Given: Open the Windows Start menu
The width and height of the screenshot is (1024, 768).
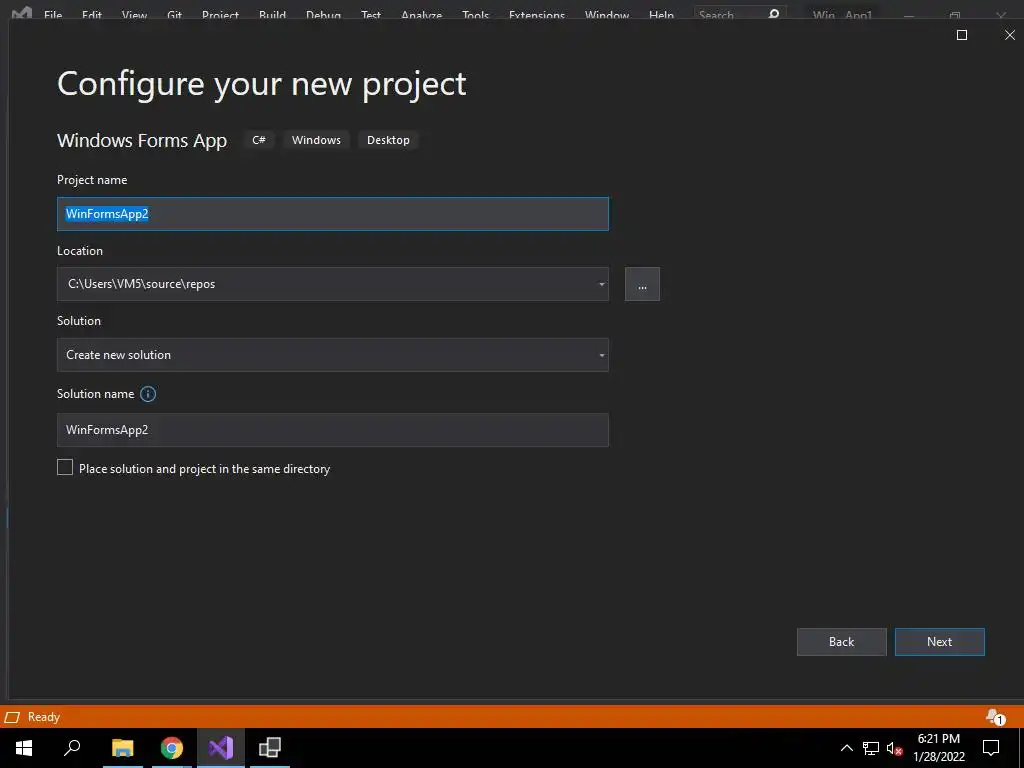Looking at the screenshot, I should tap(24, 748).
